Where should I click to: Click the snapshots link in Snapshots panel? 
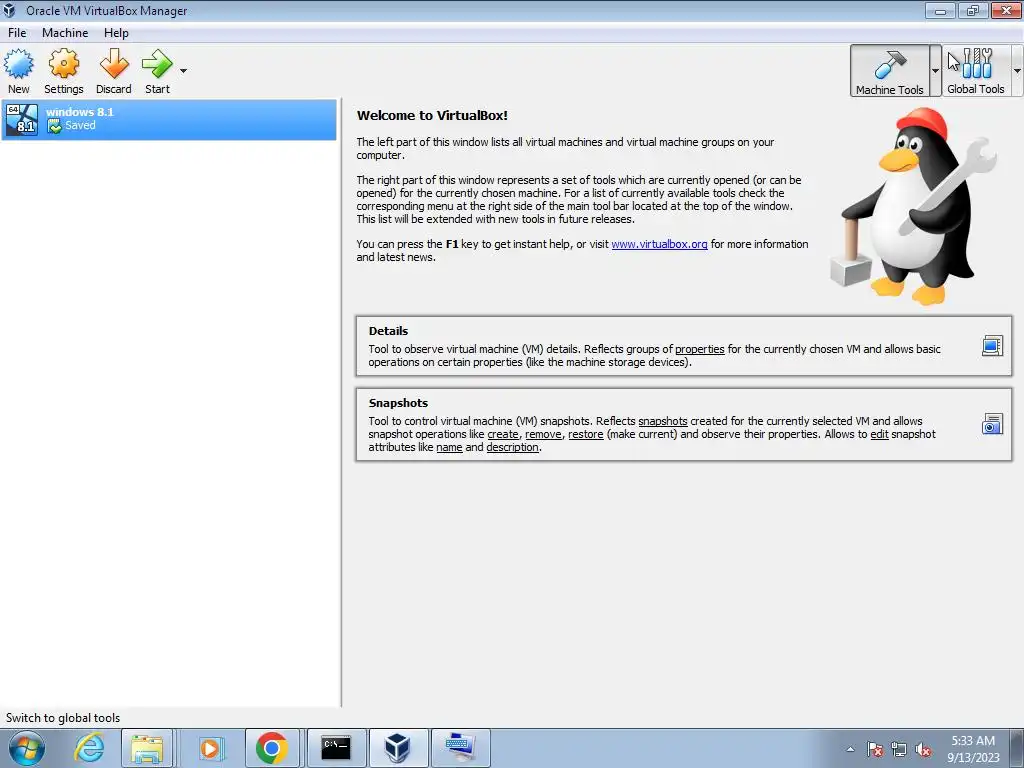click(x=663, y=421)
